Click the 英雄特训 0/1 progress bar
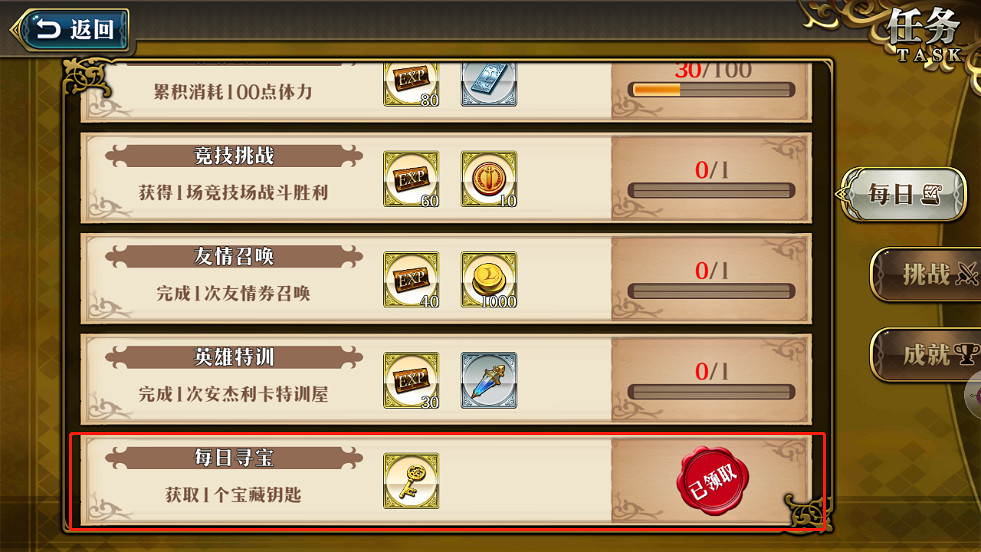981x552 pixels. (x=711, y=392)
